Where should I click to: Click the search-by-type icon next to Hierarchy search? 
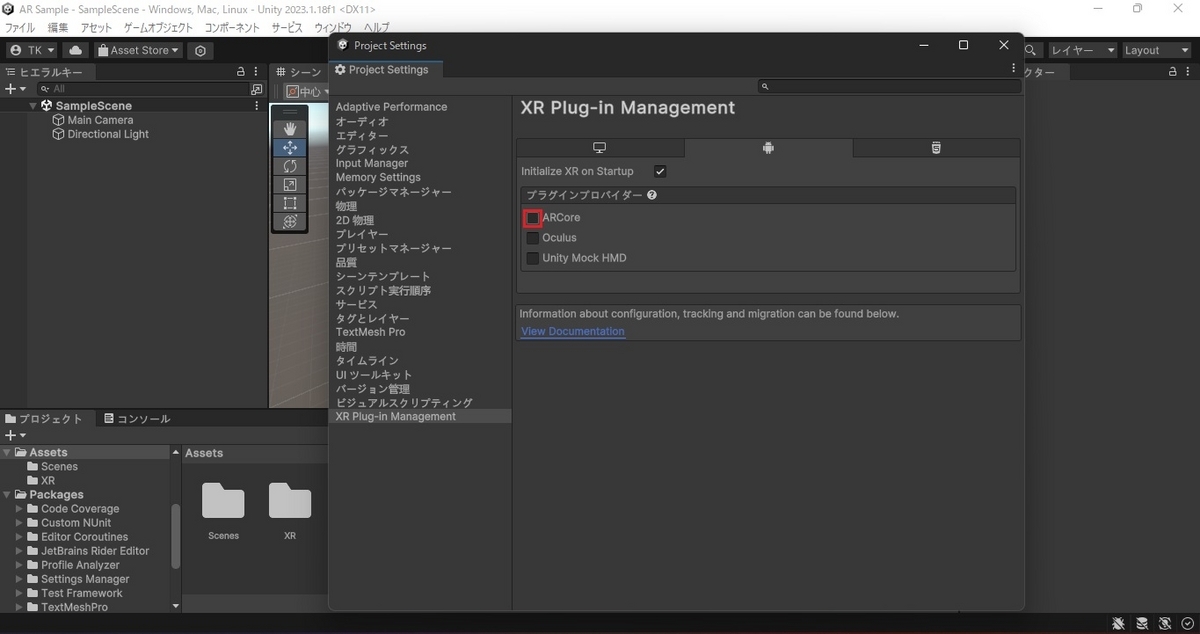(x=257, y=89)
